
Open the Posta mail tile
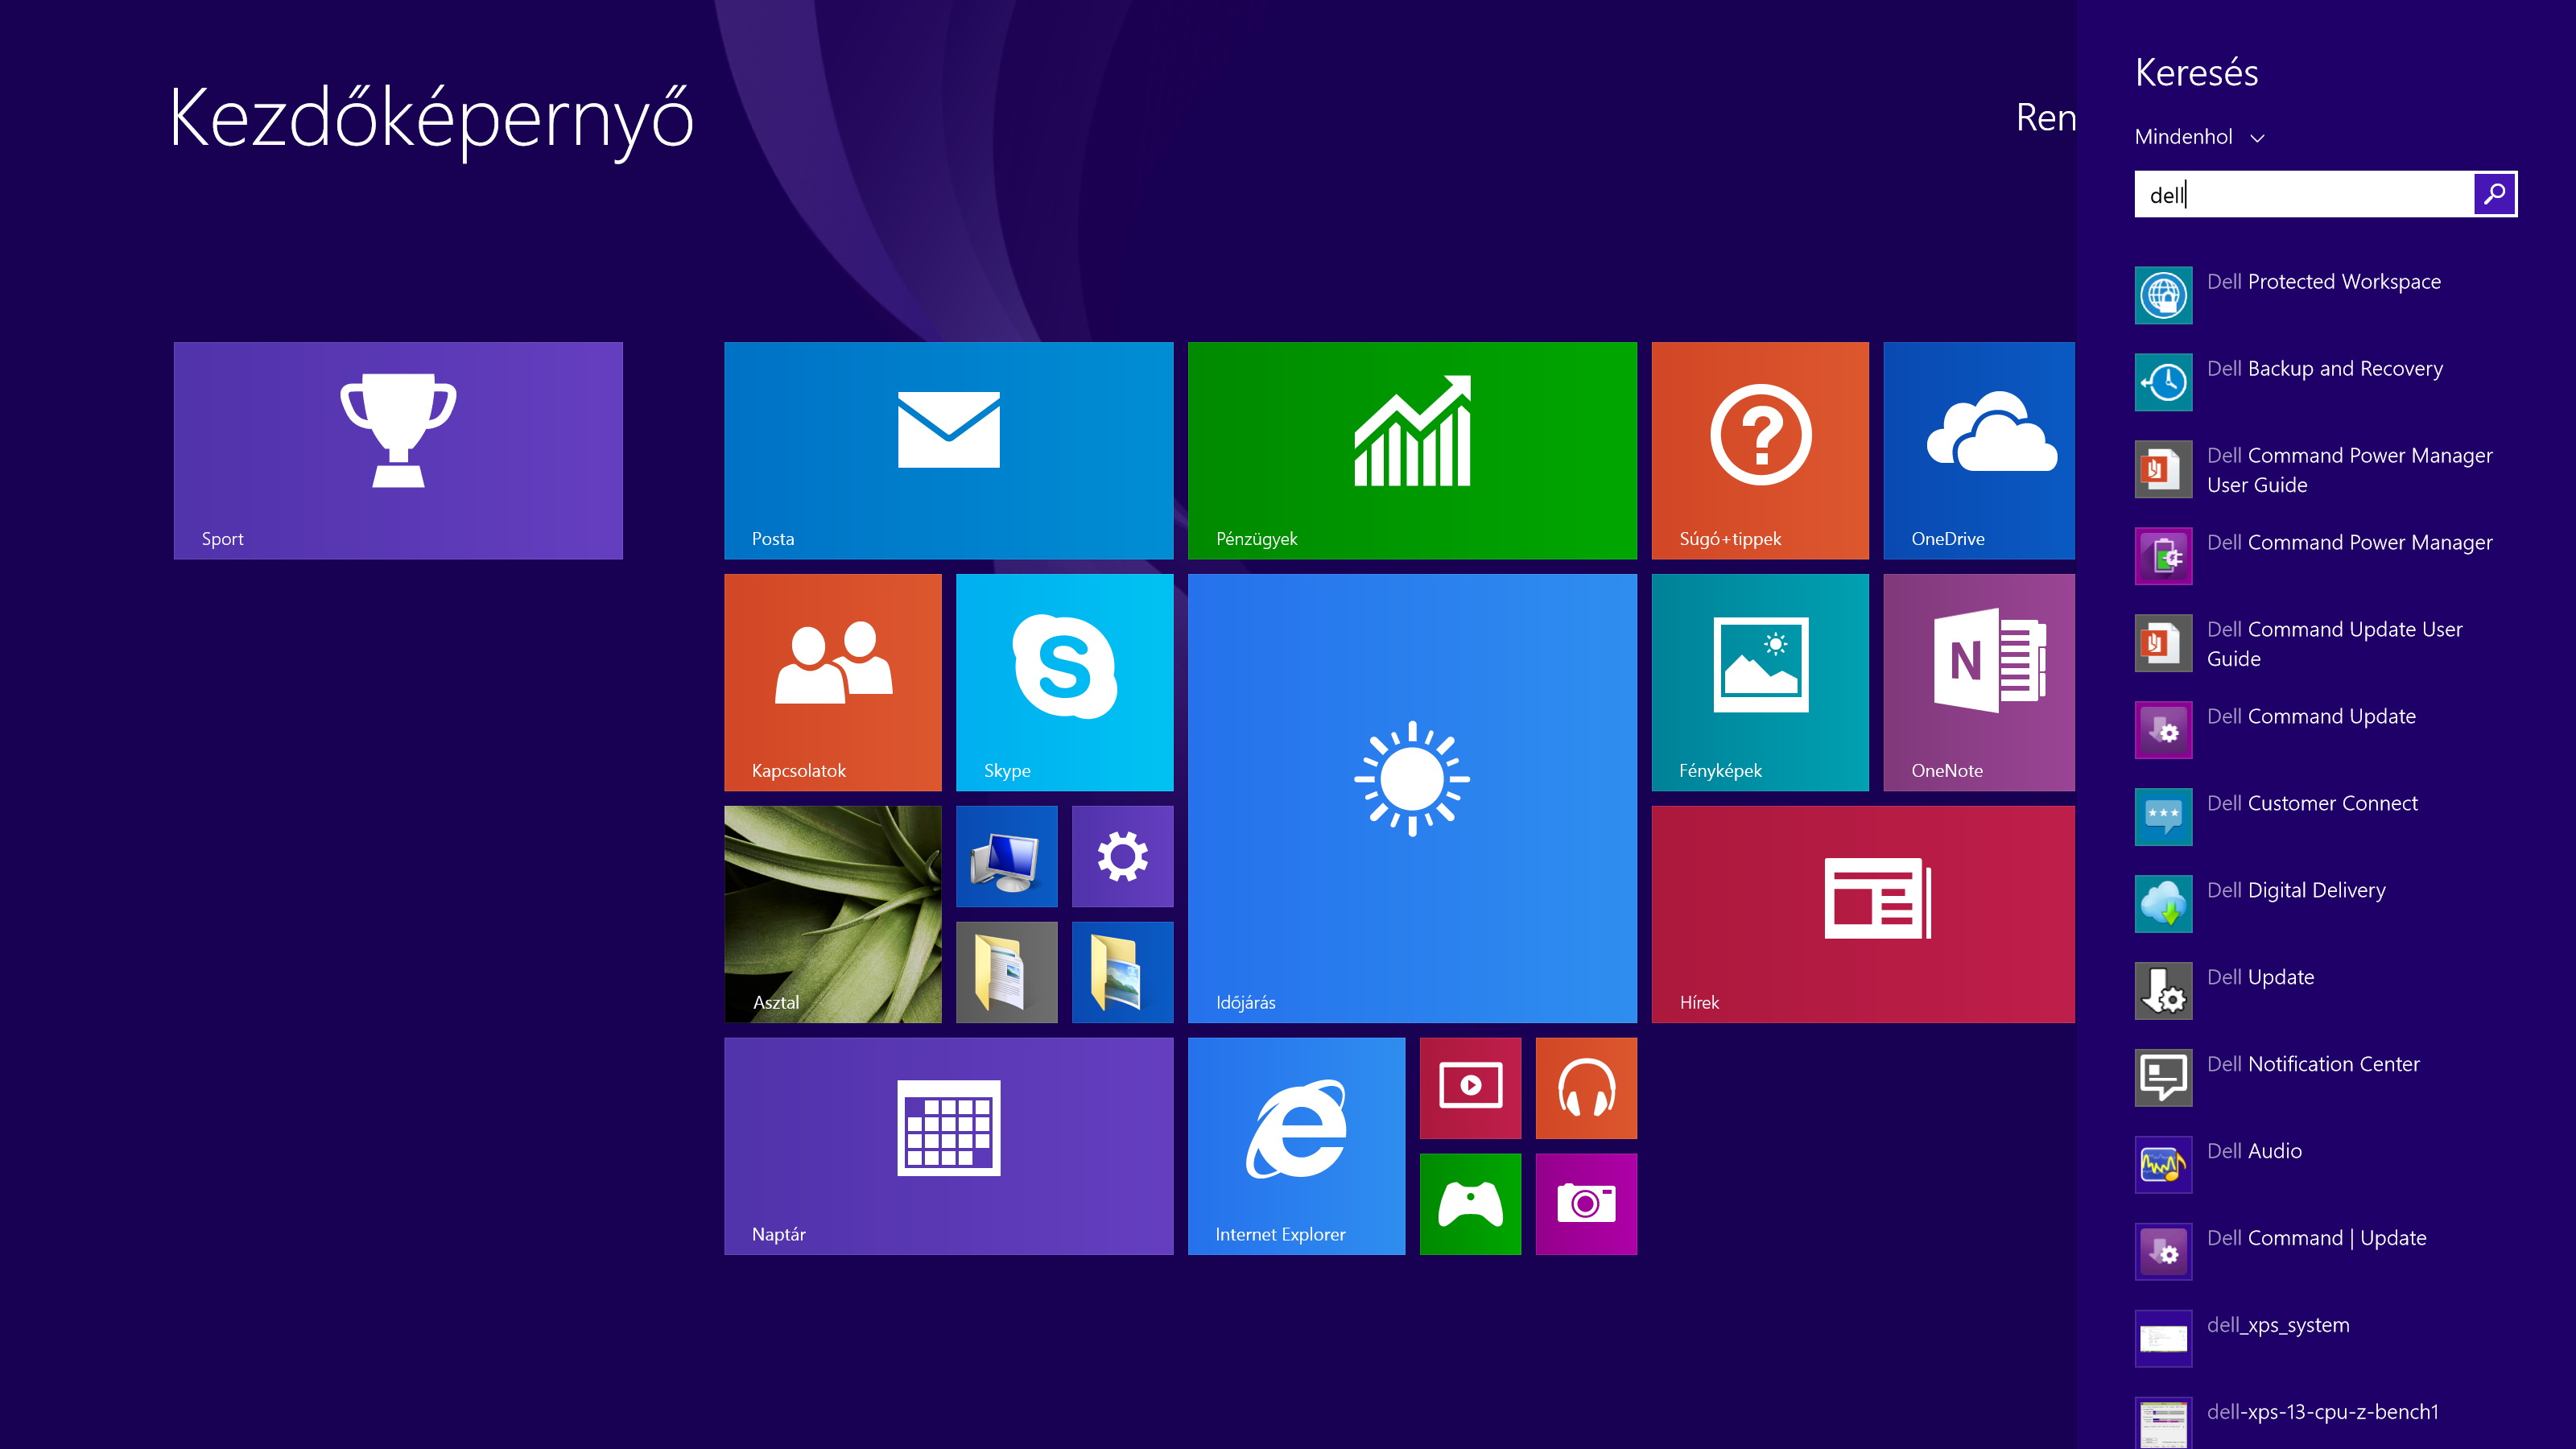(948, 450)
